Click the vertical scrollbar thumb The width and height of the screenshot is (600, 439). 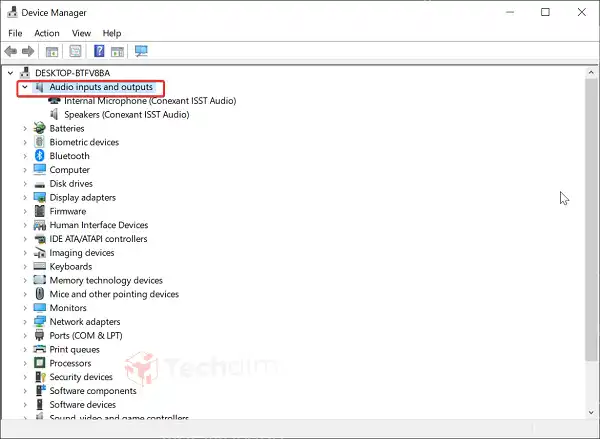591,219
